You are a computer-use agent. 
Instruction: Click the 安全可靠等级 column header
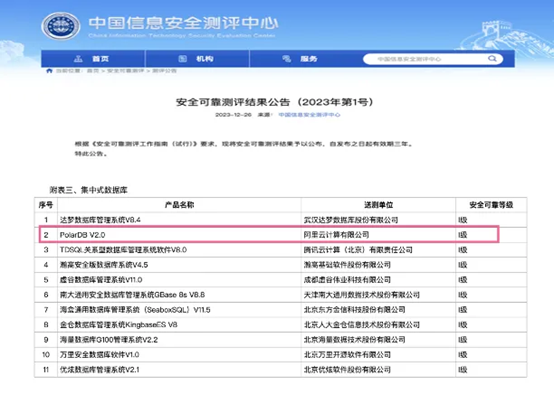pyautogui.click(x=491, y=205)
